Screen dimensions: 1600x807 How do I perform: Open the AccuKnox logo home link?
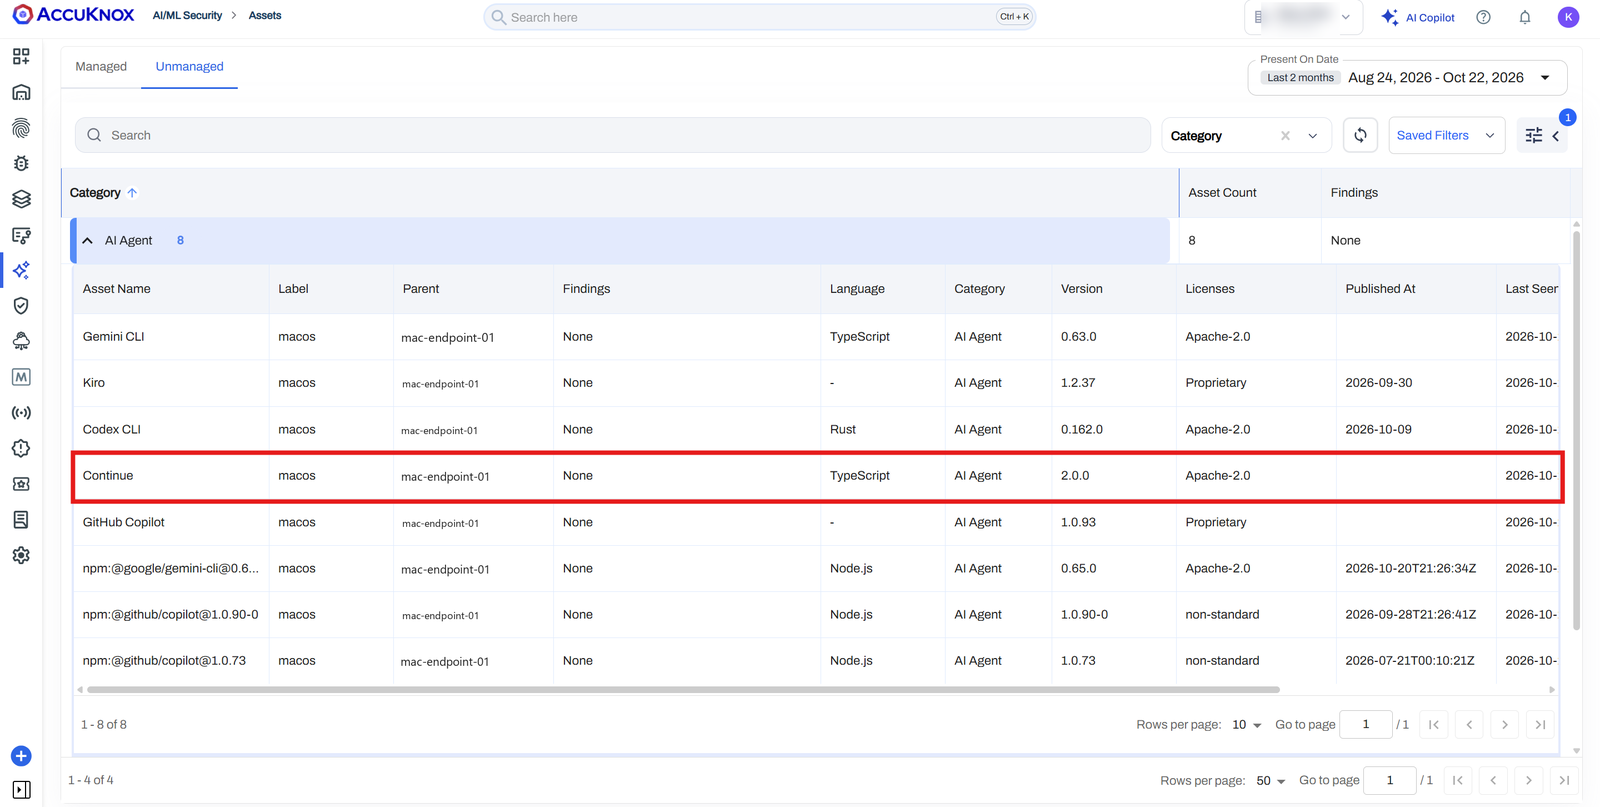pos(73,15)
